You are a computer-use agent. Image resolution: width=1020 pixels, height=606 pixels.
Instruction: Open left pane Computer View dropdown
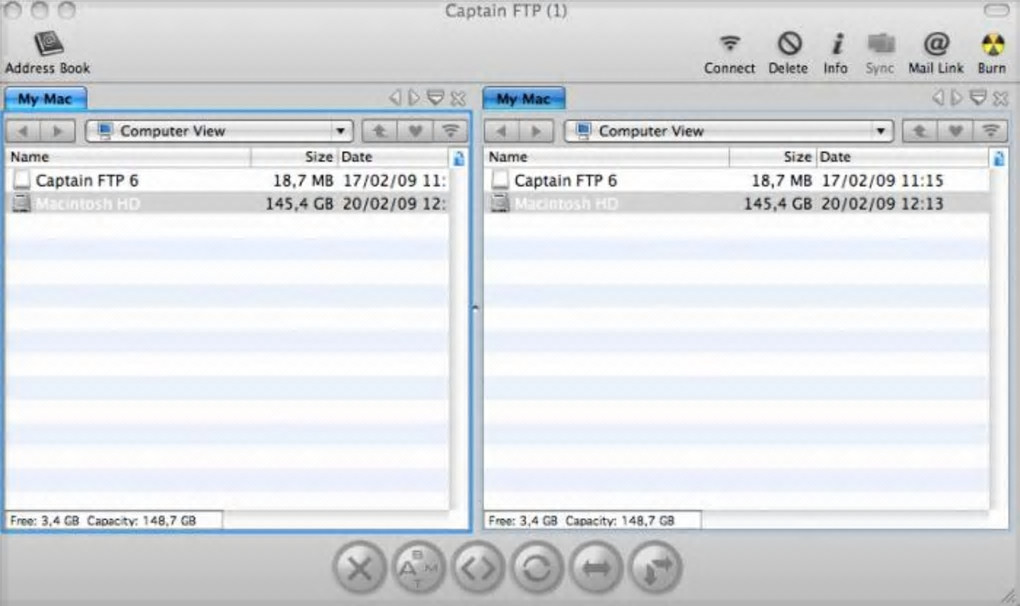coord(219,131)
